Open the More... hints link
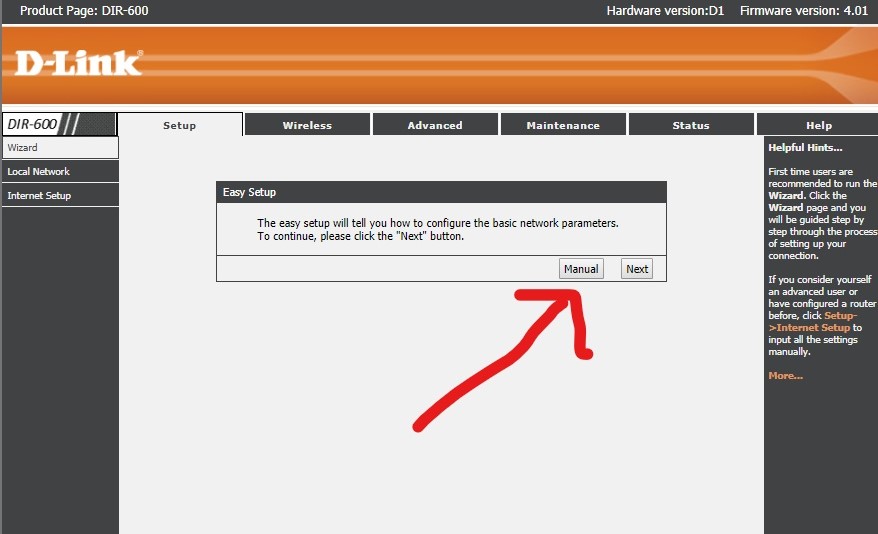The width and height of the screenshot is (878, 534). 786,376
